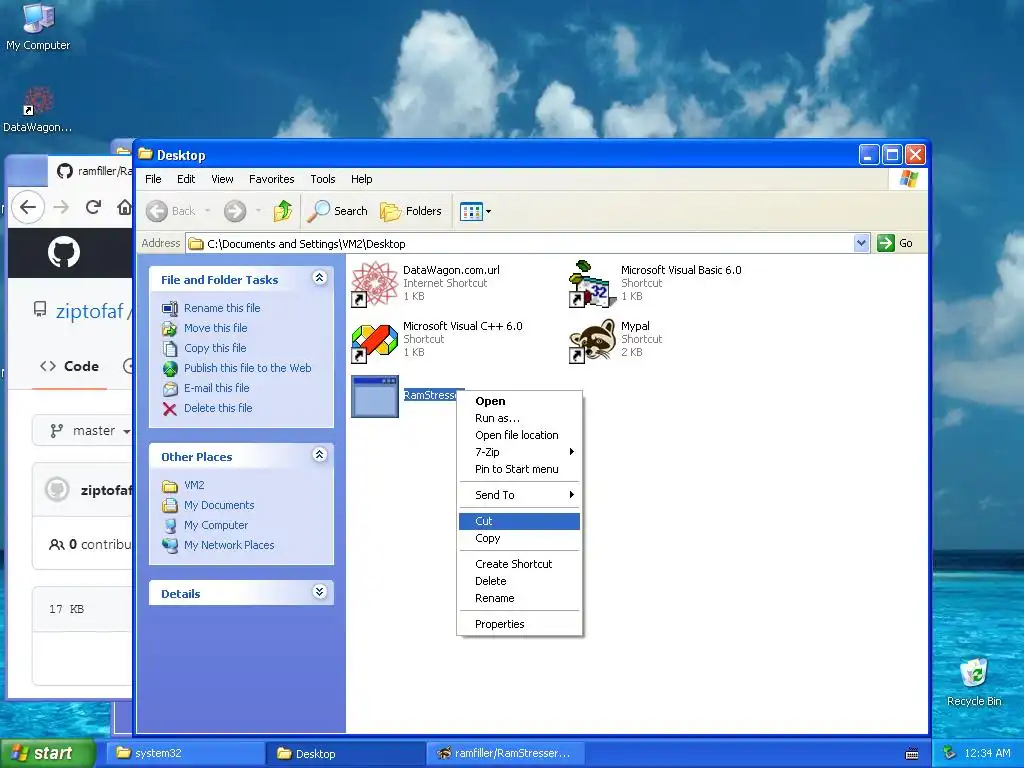Click the Up folder toolbar icon
This screenshot has width=1024, height=768.
pos(283,211)
